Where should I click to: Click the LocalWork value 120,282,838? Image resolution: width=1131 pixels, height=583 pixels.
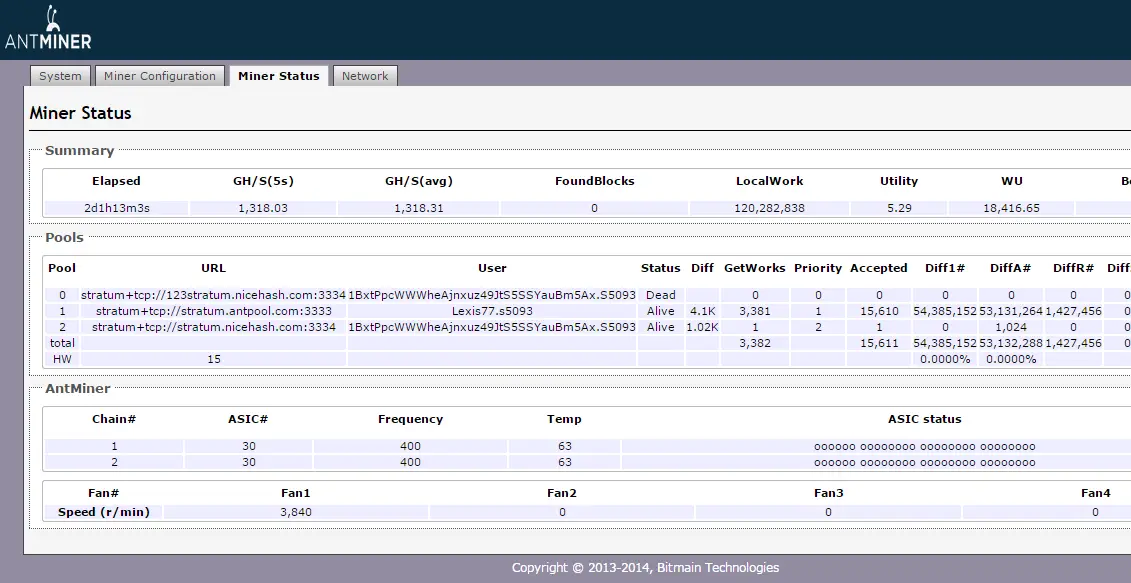pos(769,208)
